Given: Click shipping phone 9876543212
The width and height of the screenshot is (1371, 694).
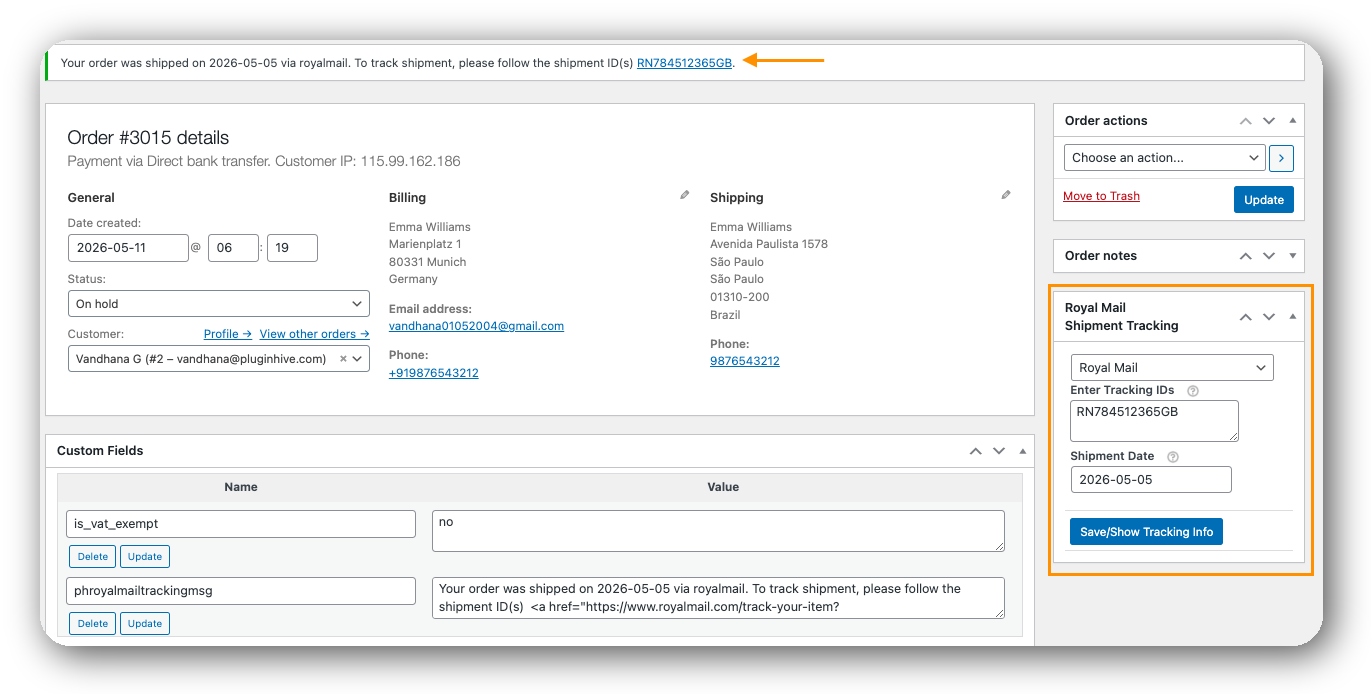Looking at the screenshot, I should (744, 361).
